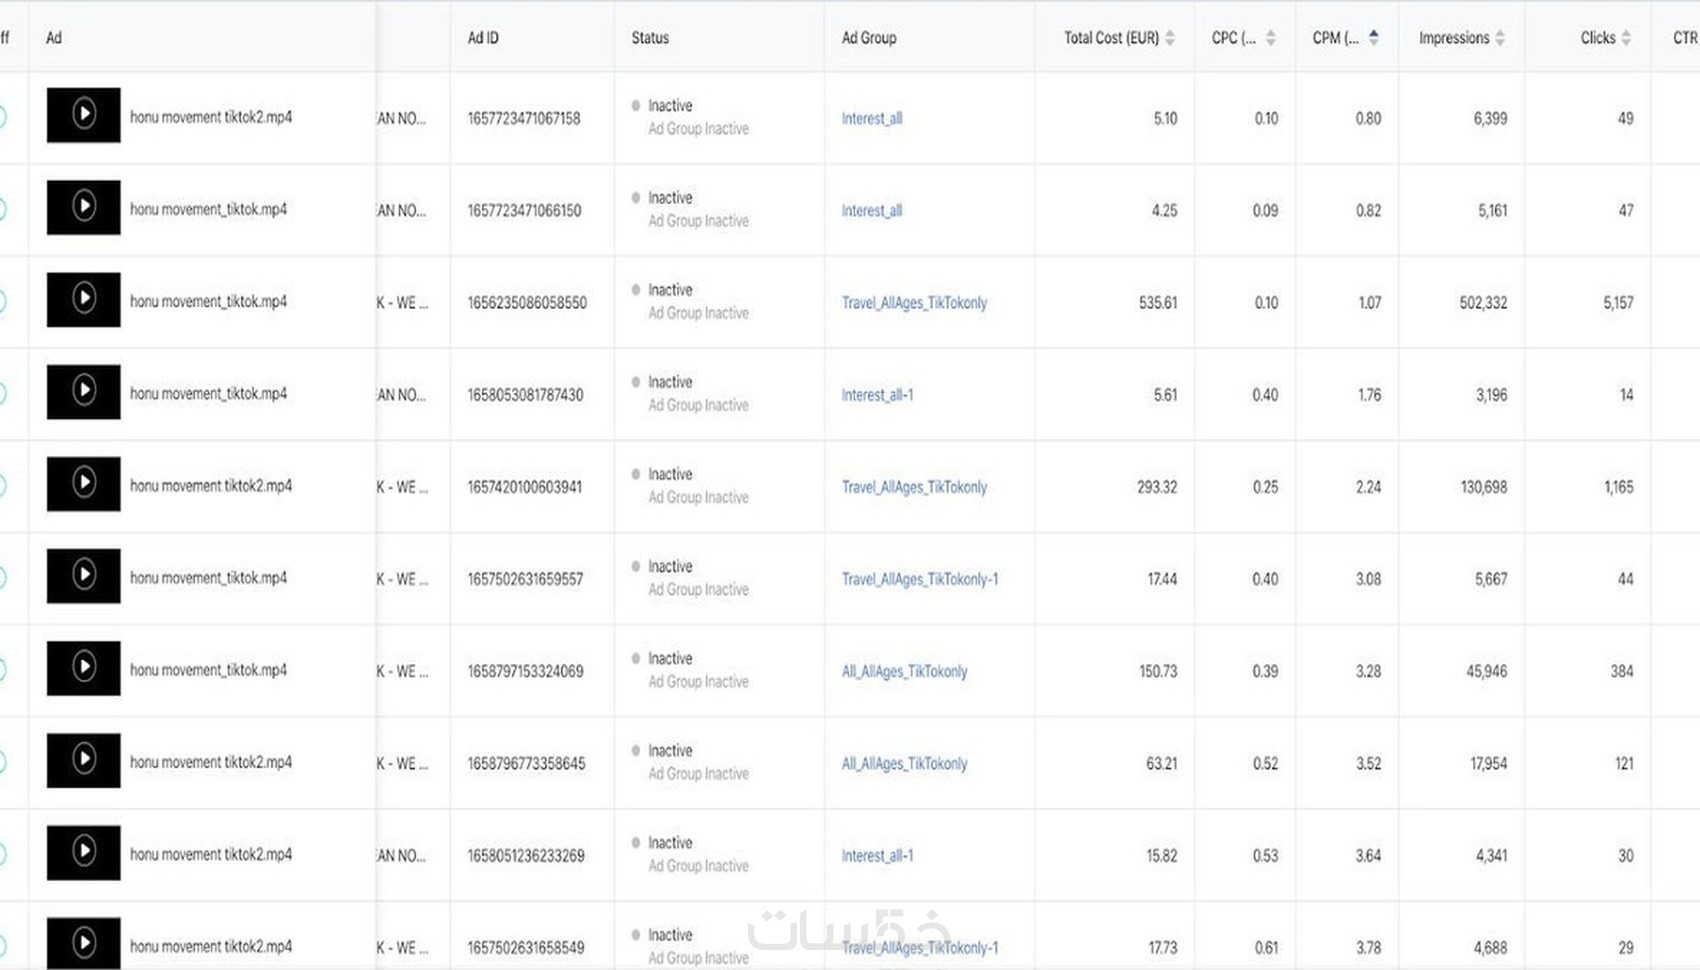This screenshot has width=1700, height=970.
Task: Play the video preview for ad 1656235086058550
Action: tap(84, 299)
